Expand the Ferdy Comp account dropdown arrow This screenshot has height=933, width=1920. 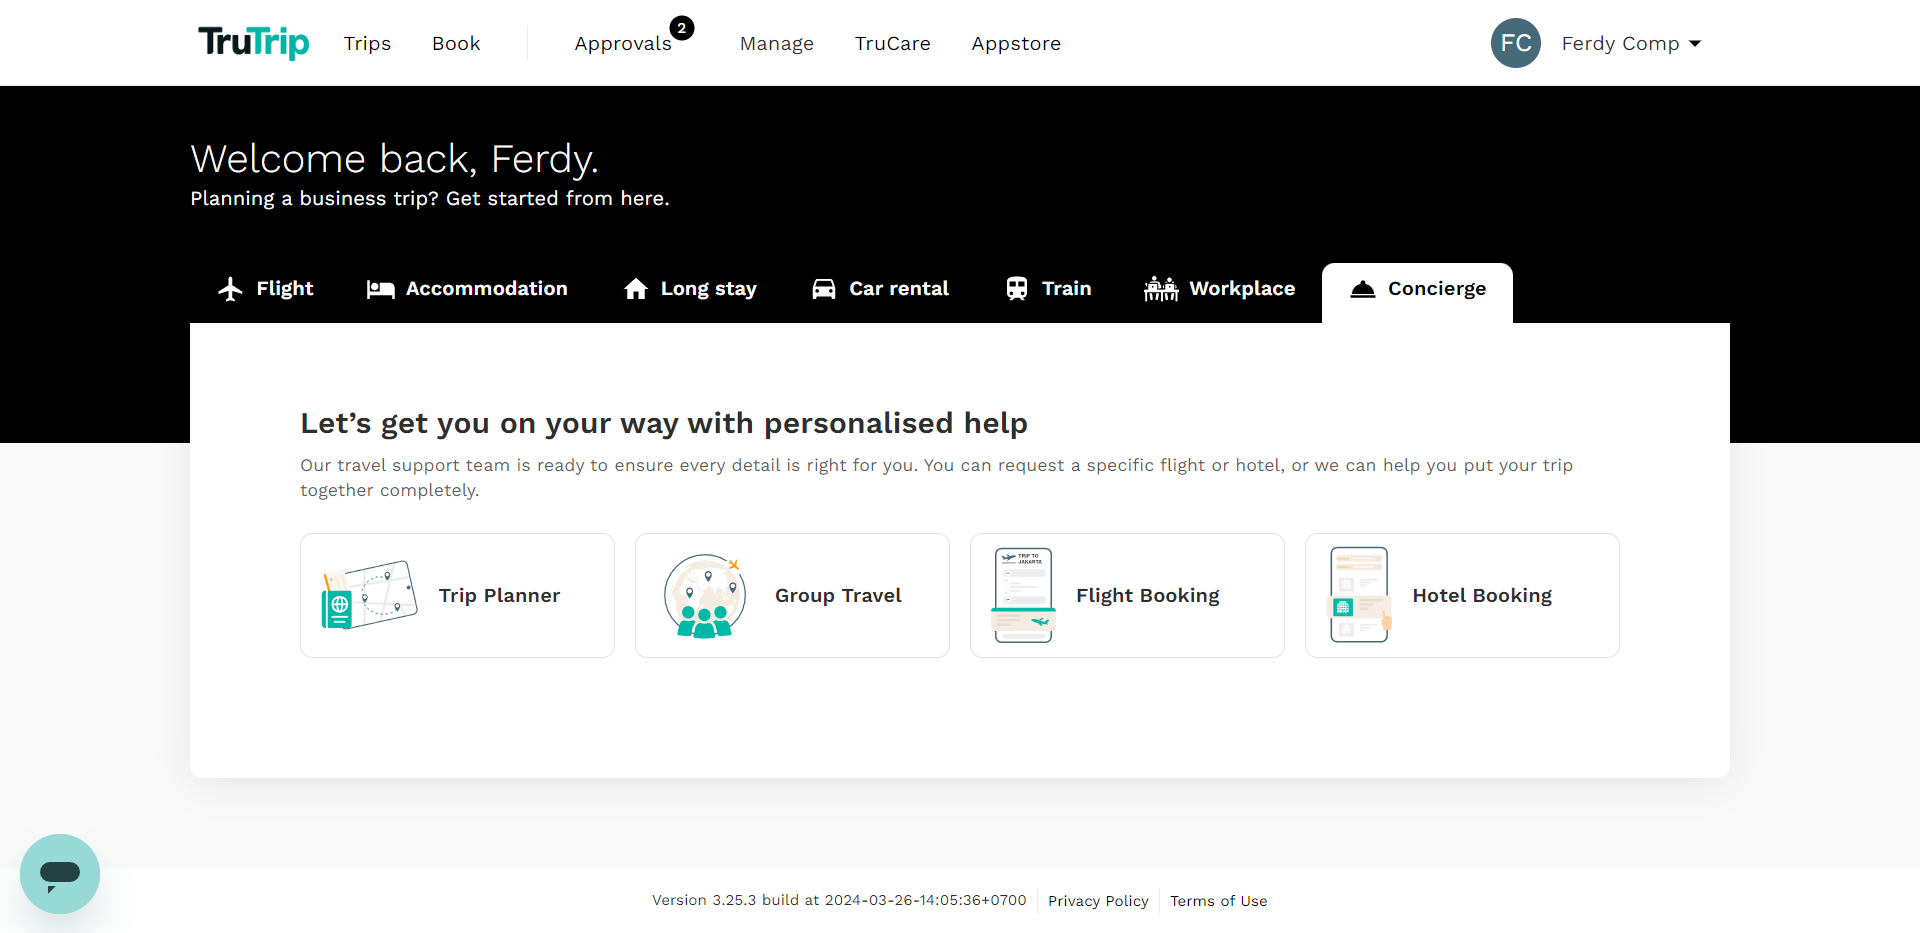1695,44
